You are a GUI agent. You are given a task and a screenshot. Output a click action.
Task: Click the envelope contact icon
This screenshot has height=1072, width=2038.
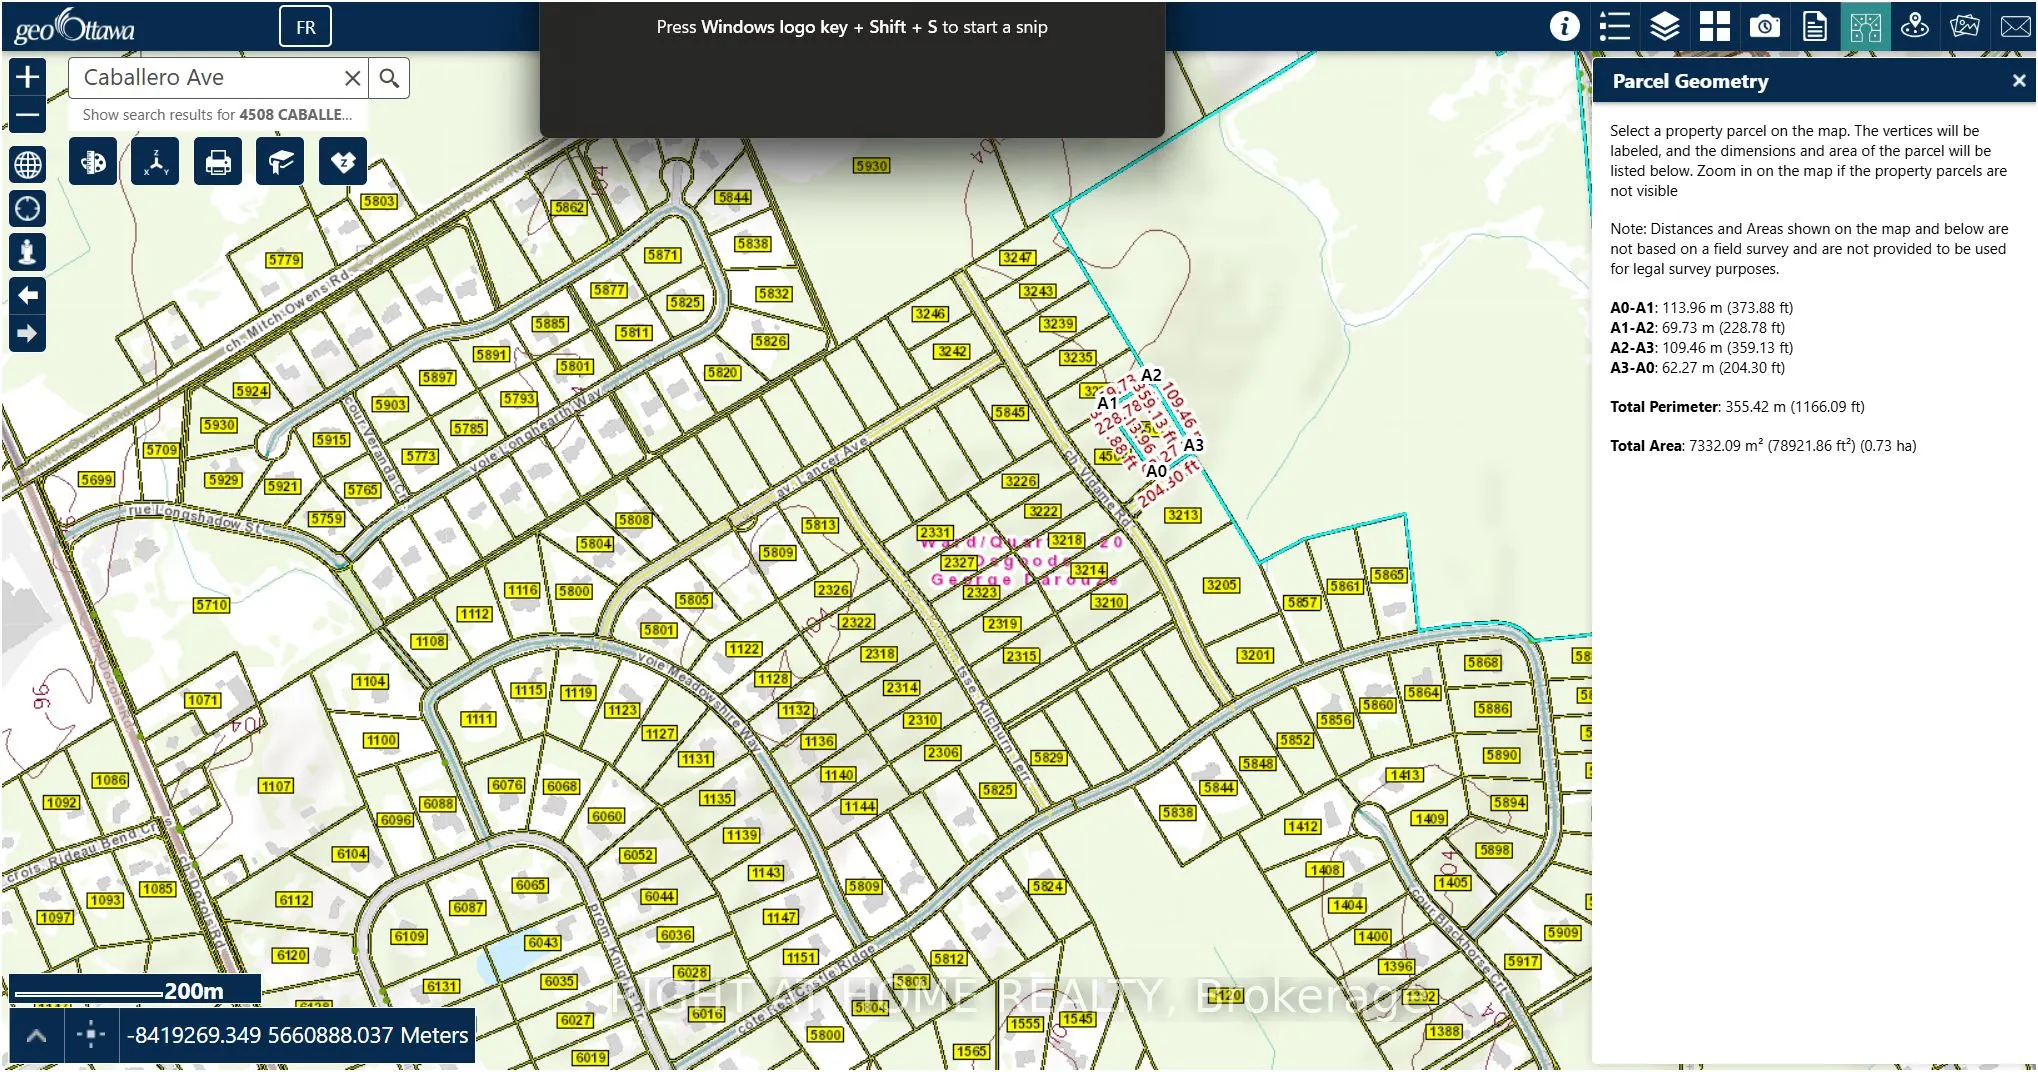[2015, 26]
